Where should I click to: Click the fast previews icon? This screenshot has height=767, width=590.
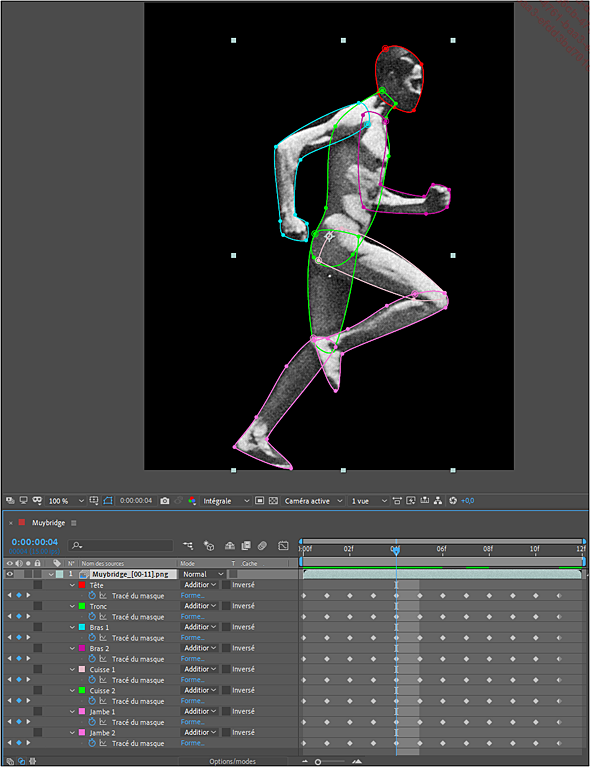(411, 500)
